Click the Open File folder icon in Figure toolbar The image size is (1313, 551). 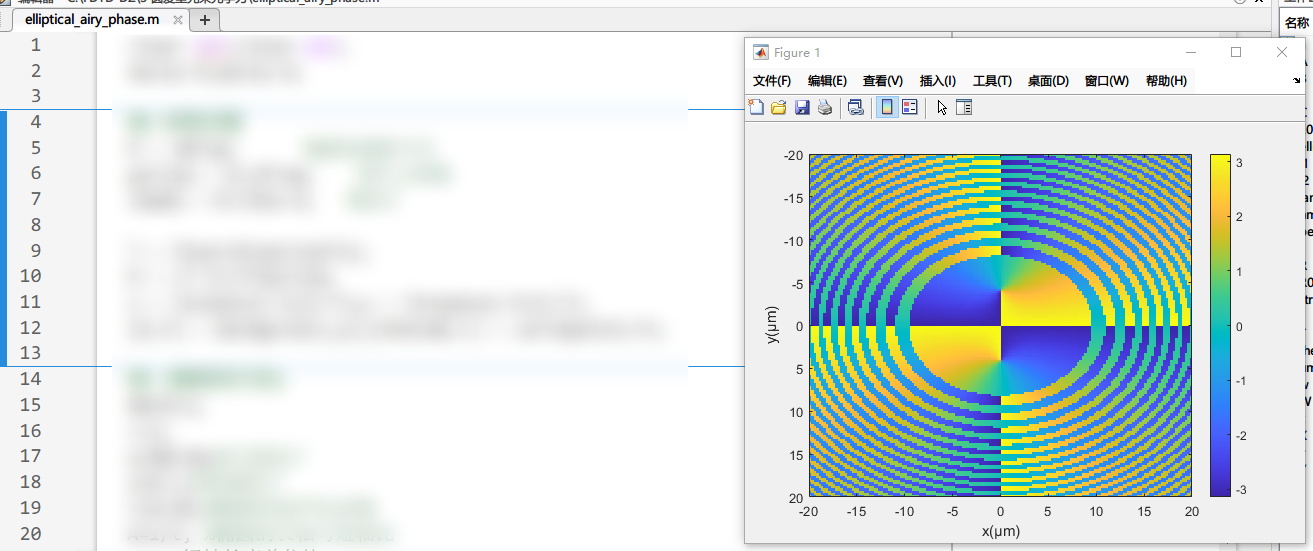(x=778, y=107)
